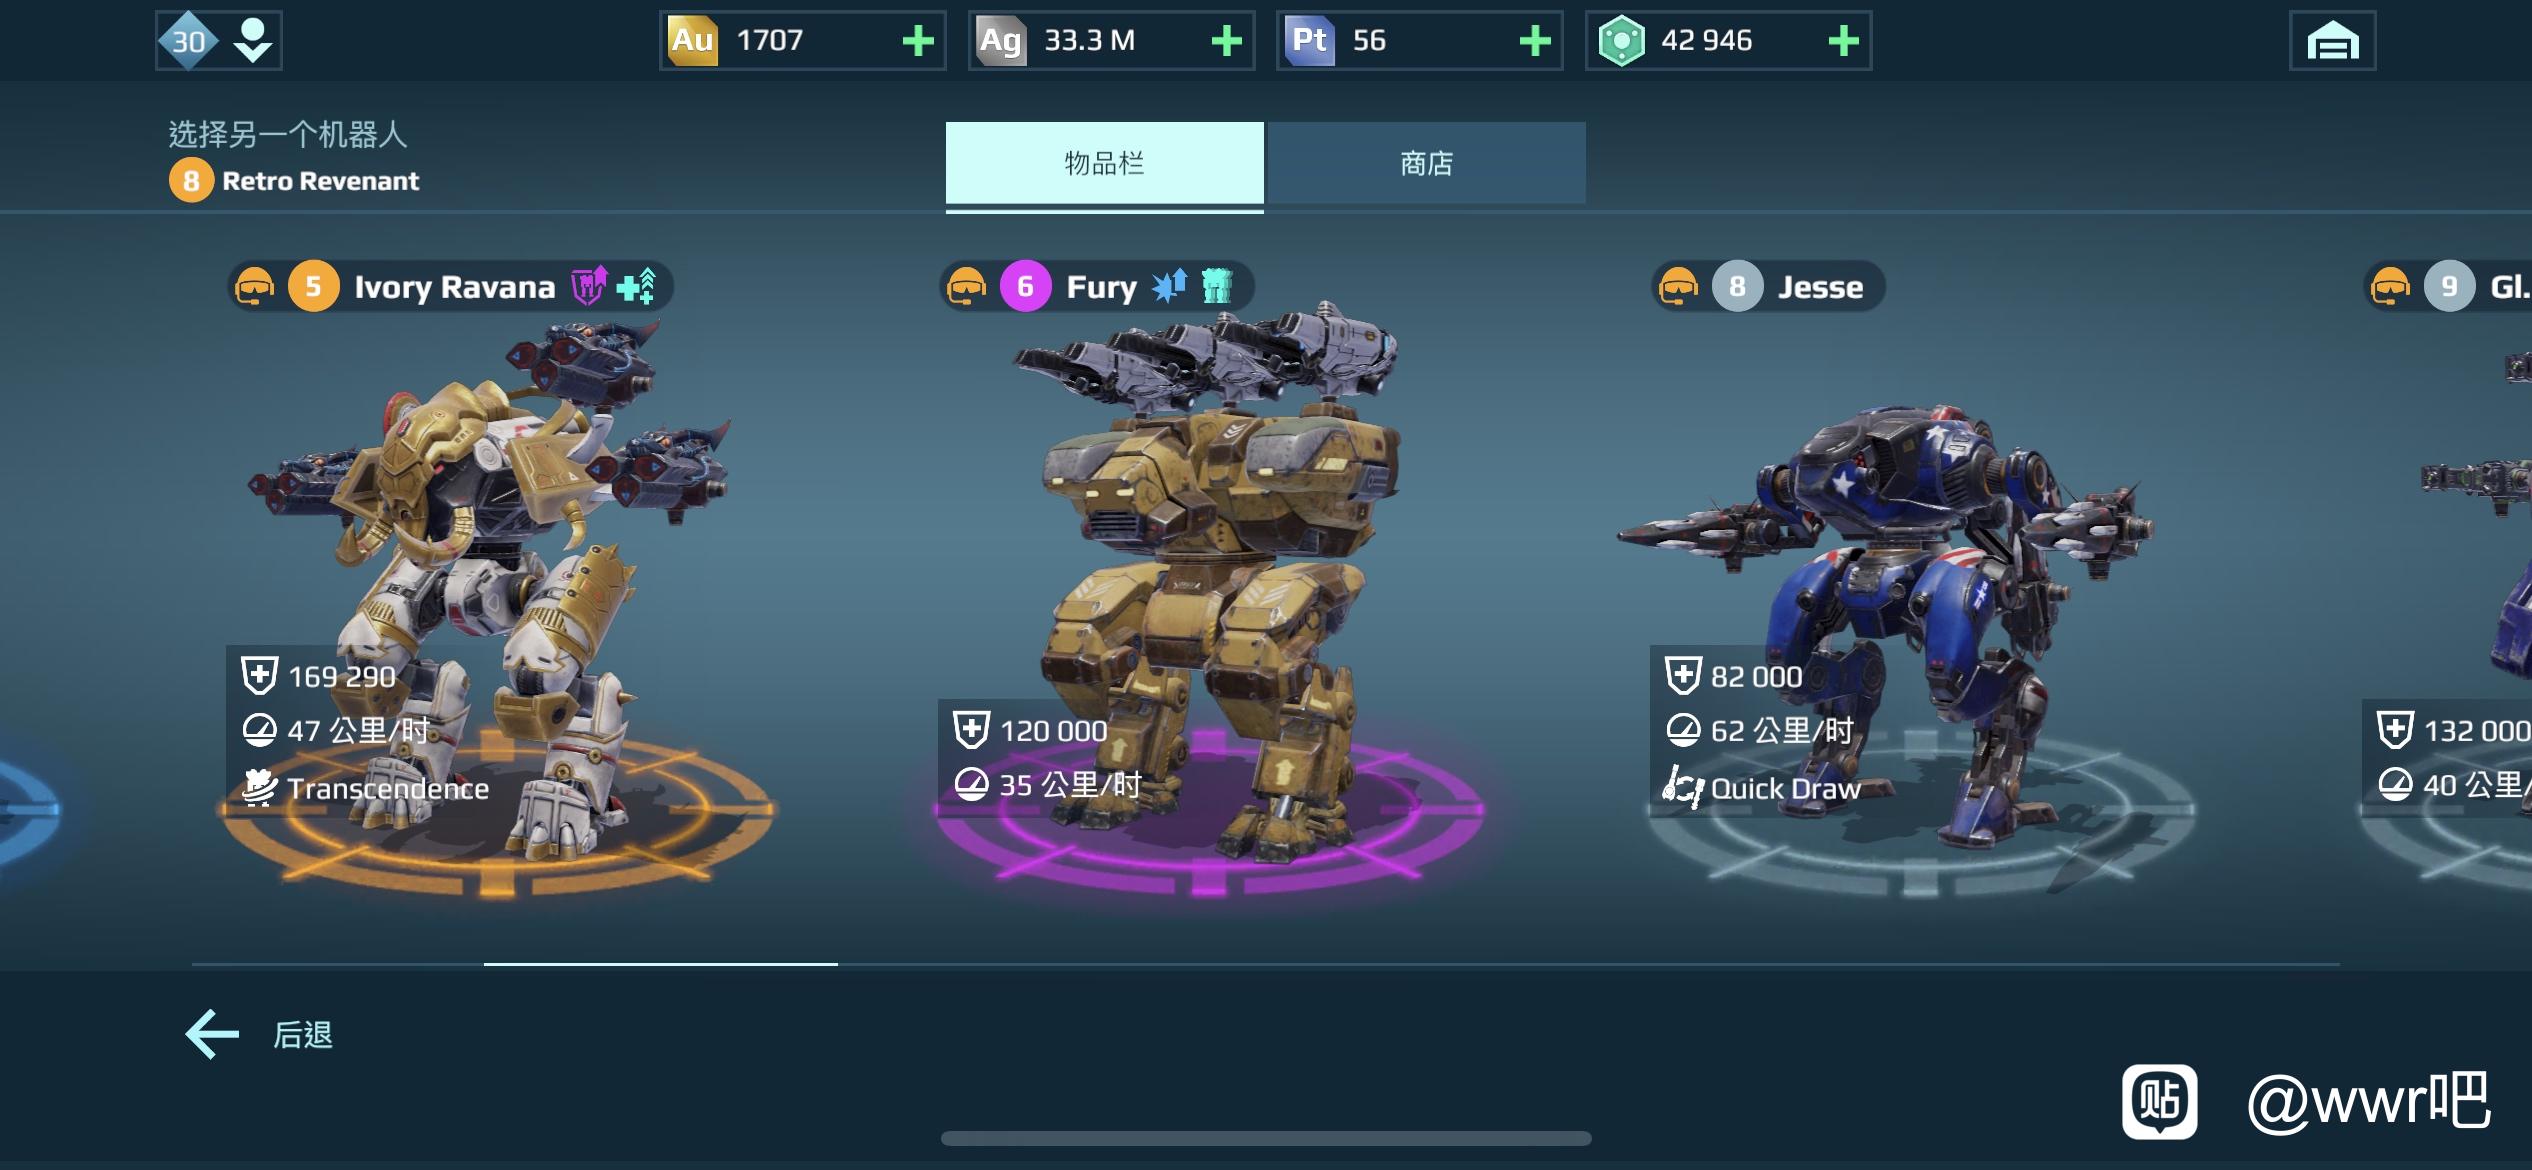2532x1170 pixels.
Task: Select the Ivory Ravana robot
Action: [x=490, y=580]
